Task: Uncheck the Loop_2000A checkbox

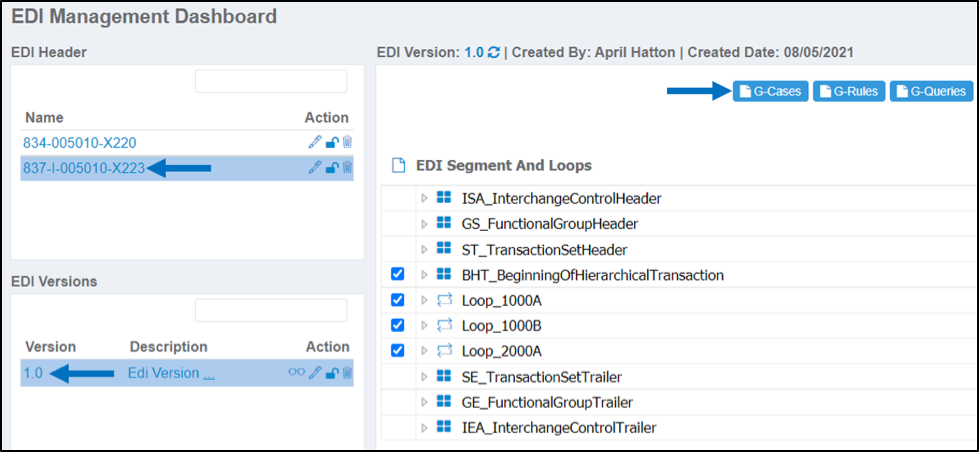Action: tap(397, 351)
